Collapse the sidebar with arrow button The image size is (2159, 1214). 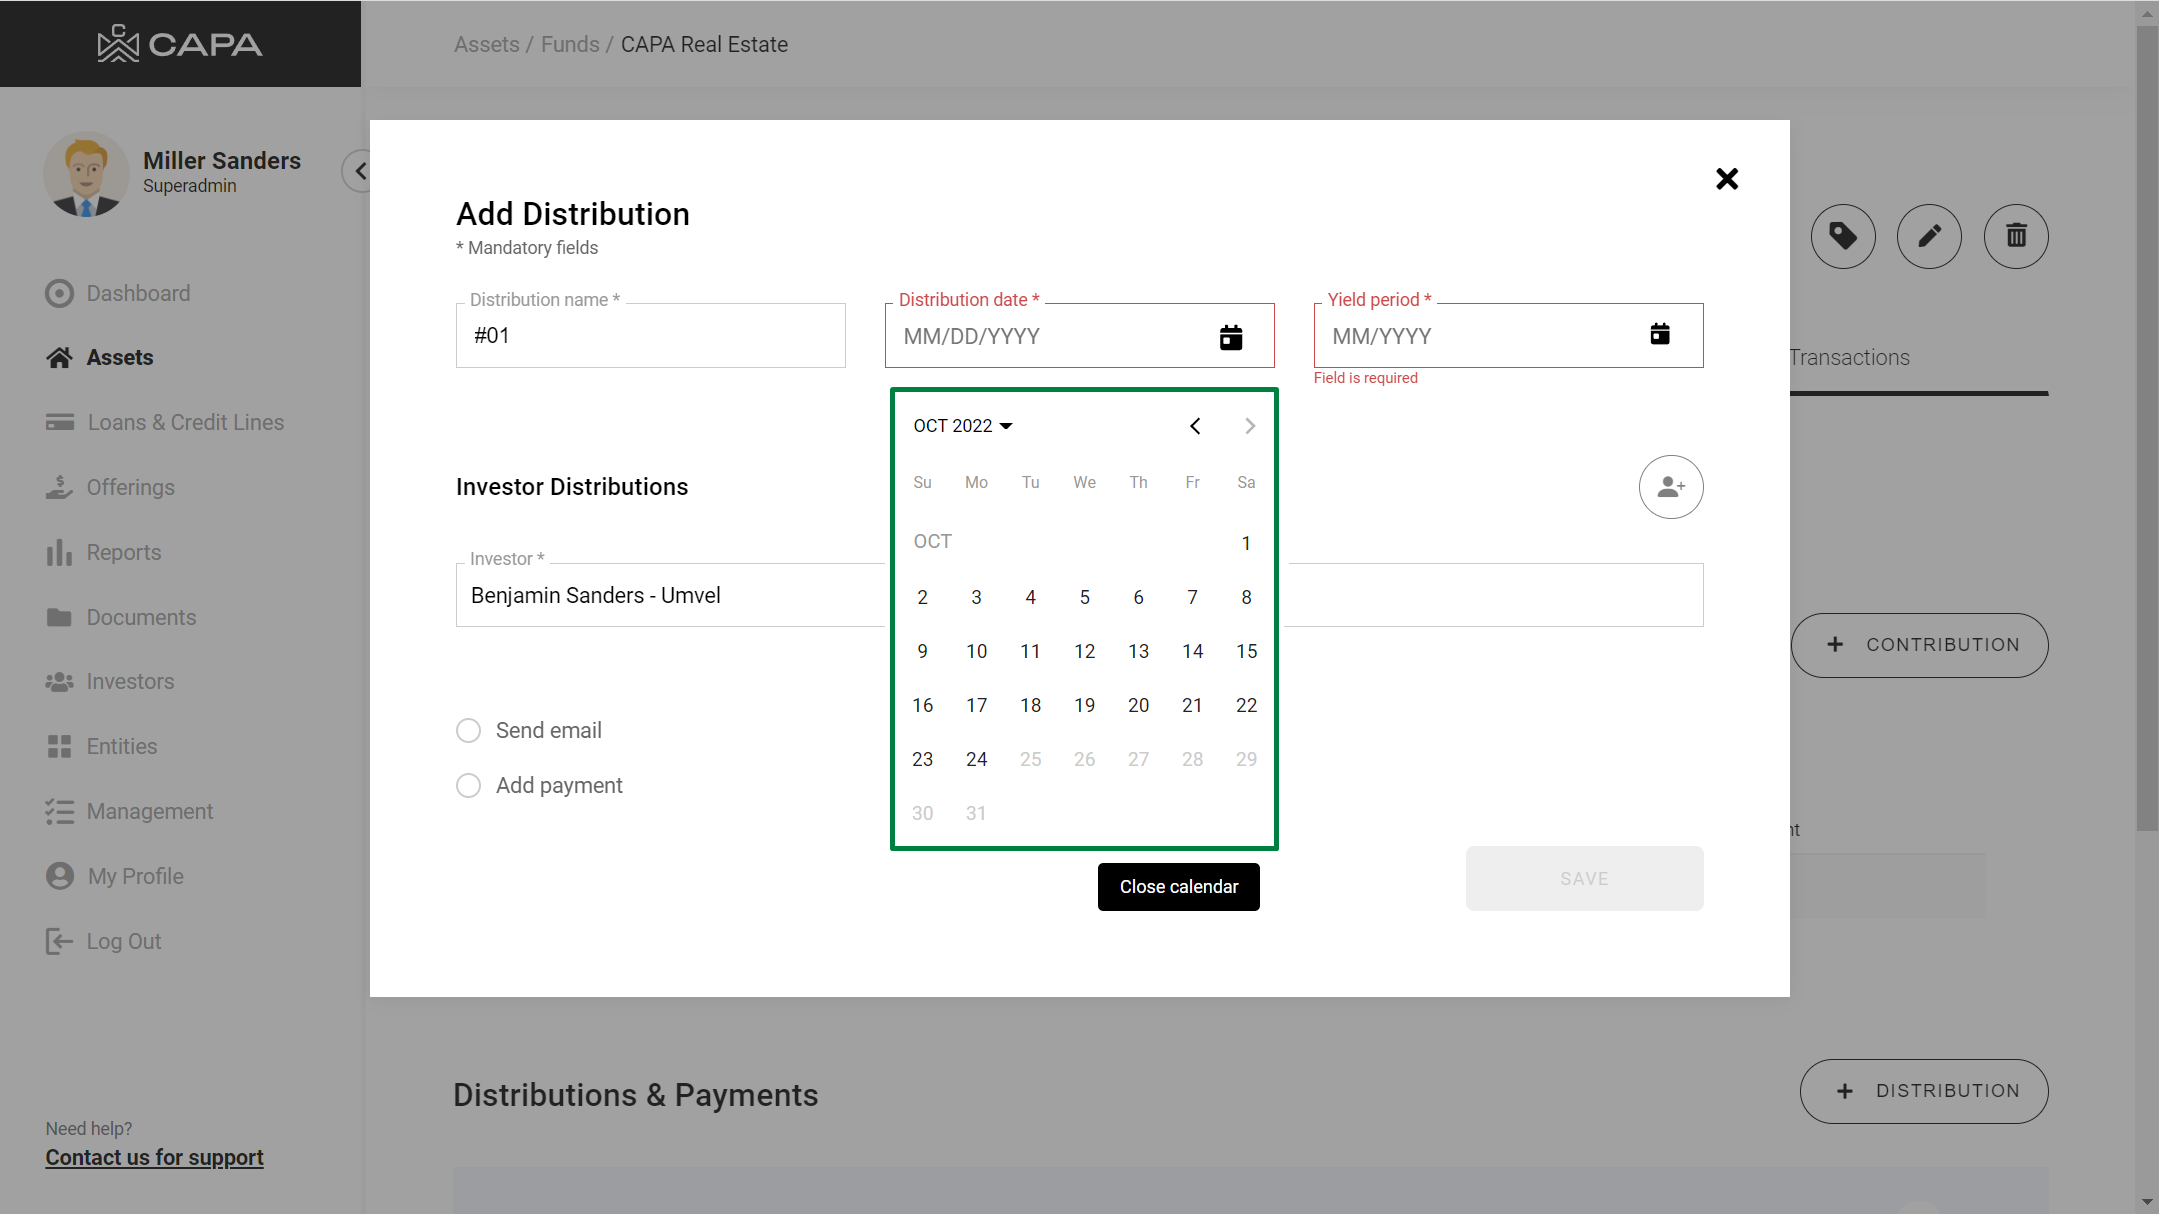pos(358,171)
